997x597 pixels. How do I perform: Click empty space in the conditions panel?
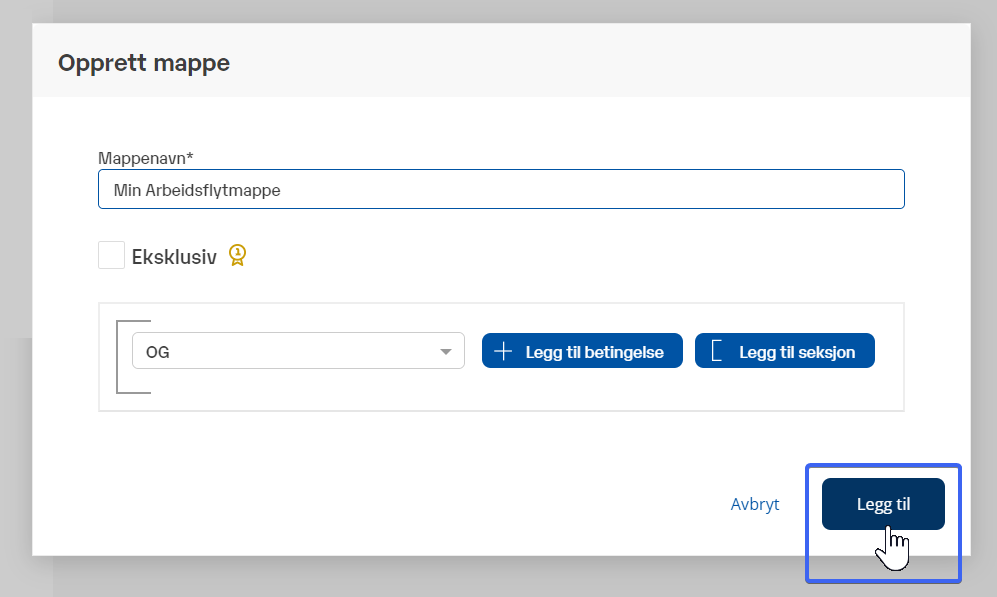click(600, 392)
